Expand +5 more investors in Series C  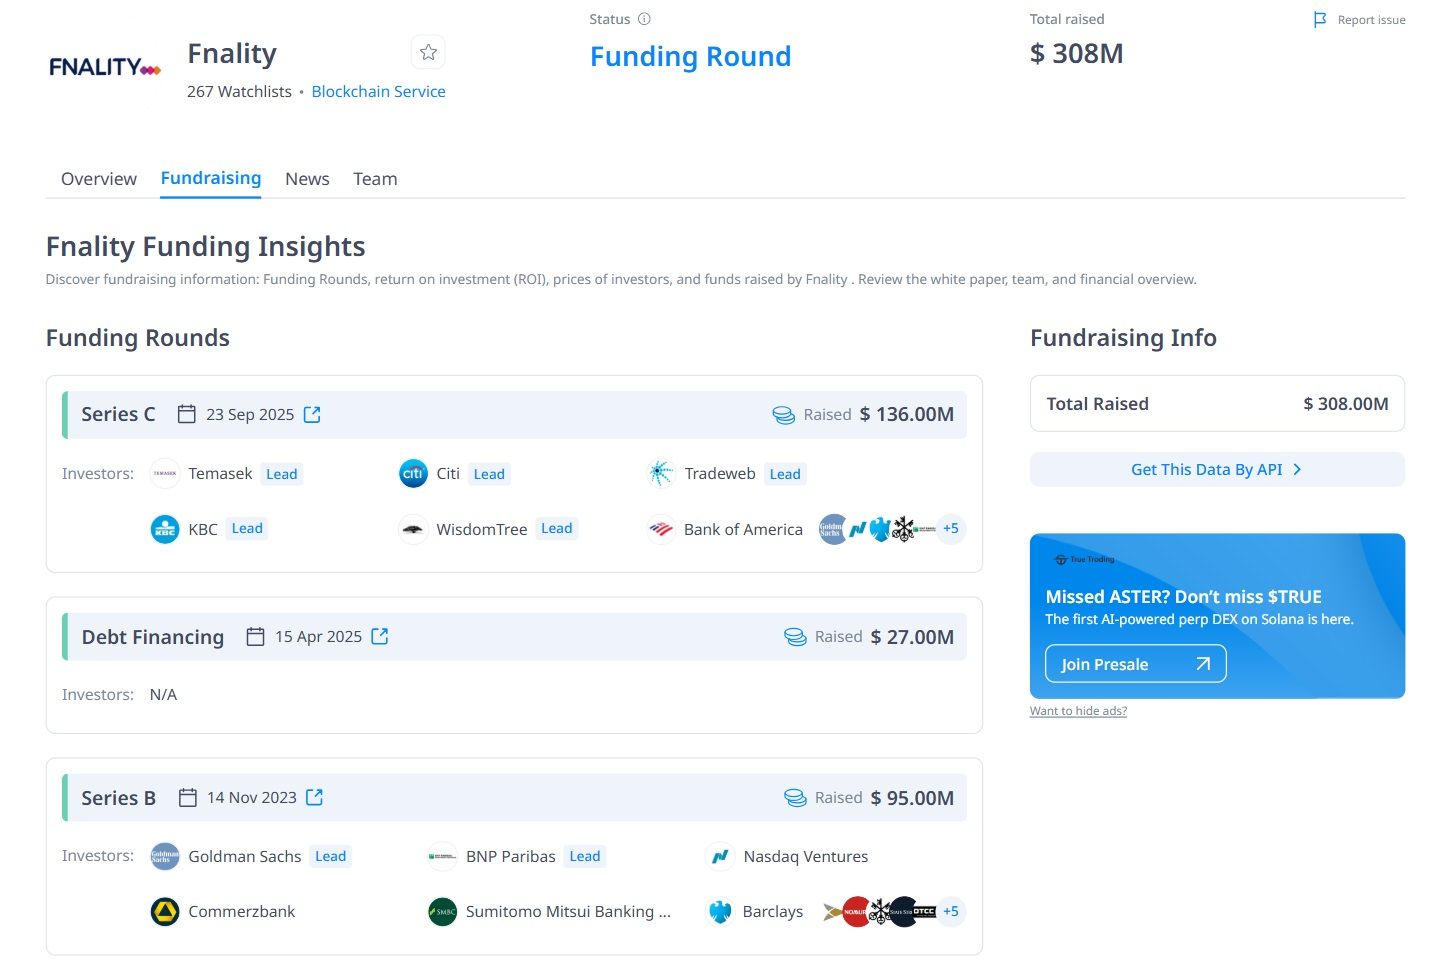[x=951, y=529]
